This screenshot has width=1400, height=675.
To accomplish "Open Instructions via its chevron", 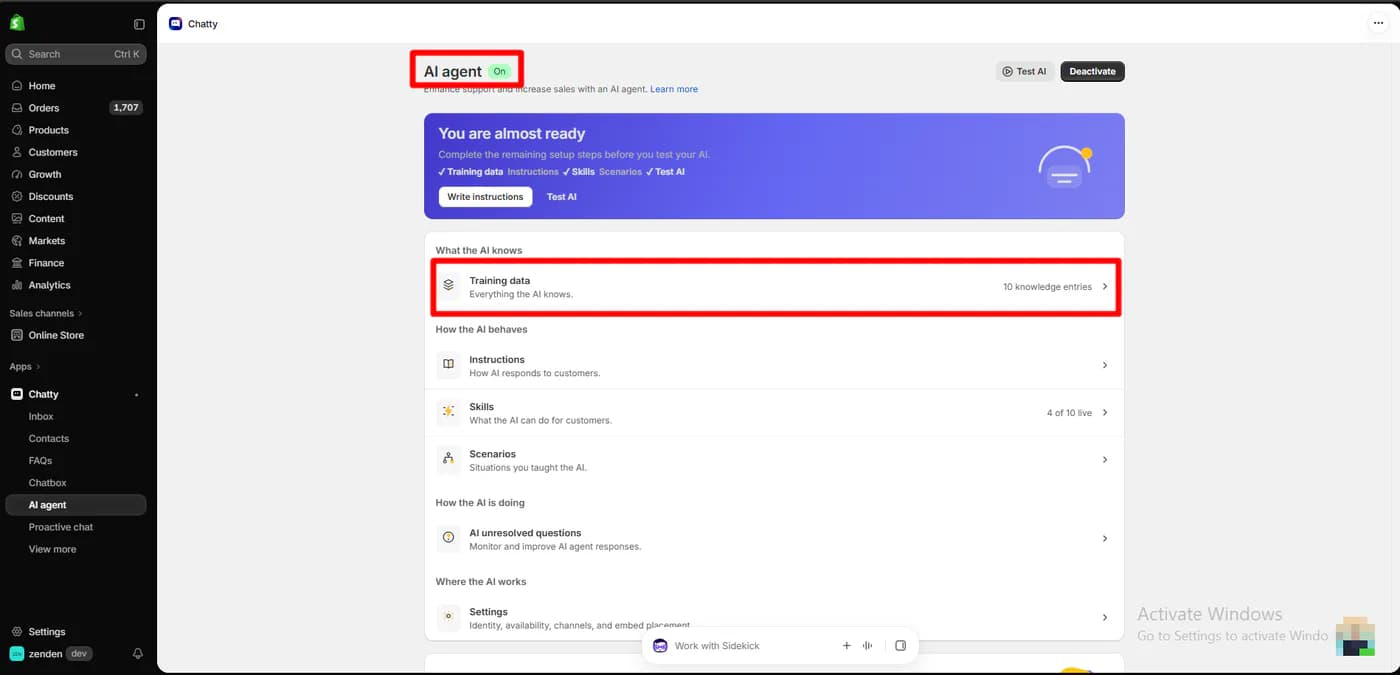I will (1105, 366).
